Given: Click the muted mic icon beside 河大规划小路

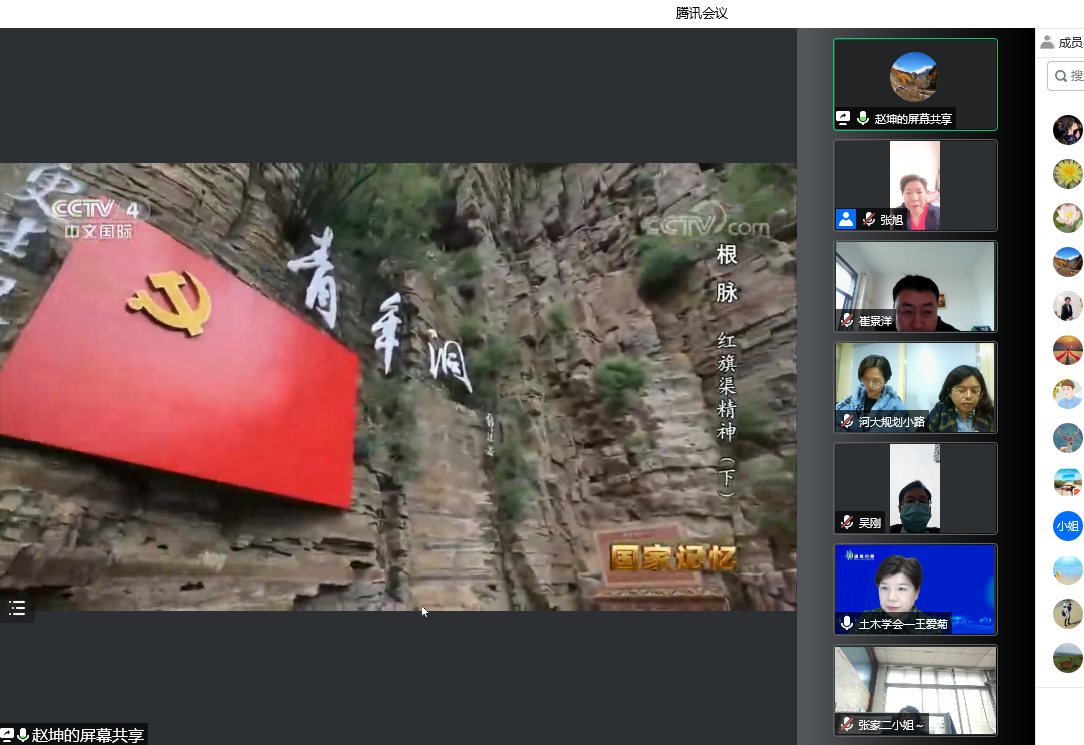Looking at the screenshot, I should click(847, 421).
